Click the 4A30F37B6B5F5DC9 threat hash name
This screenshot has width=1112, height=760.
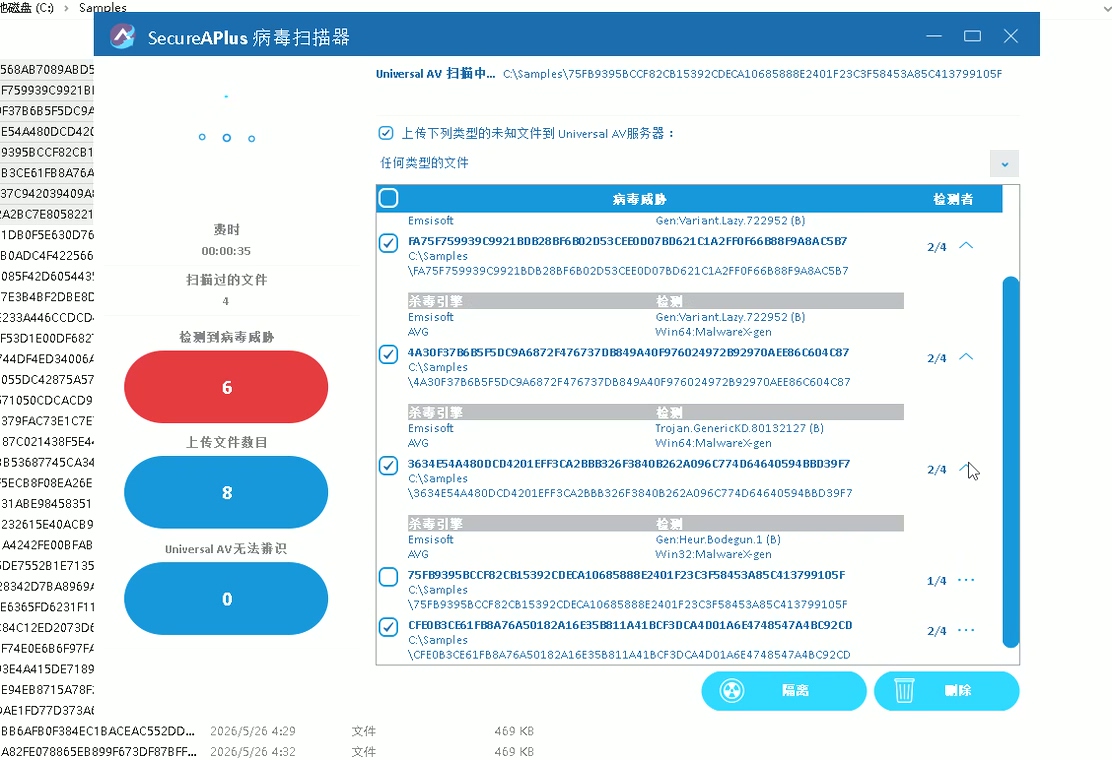click(628, 352)
